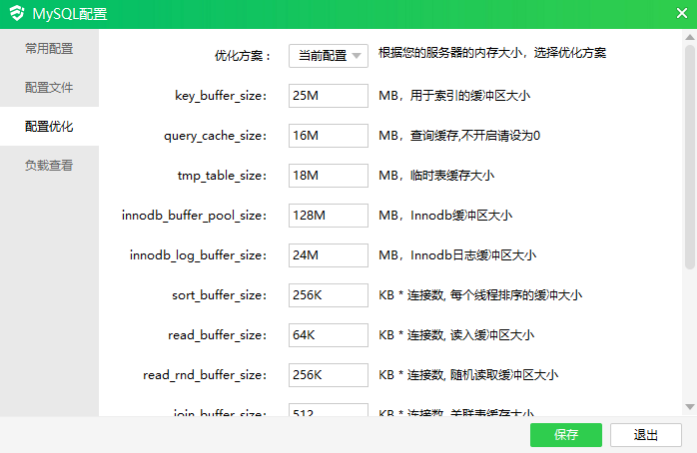Click description 每个线程排序的缓冲大小
The image size is (697, 453).
coord(516,295)
